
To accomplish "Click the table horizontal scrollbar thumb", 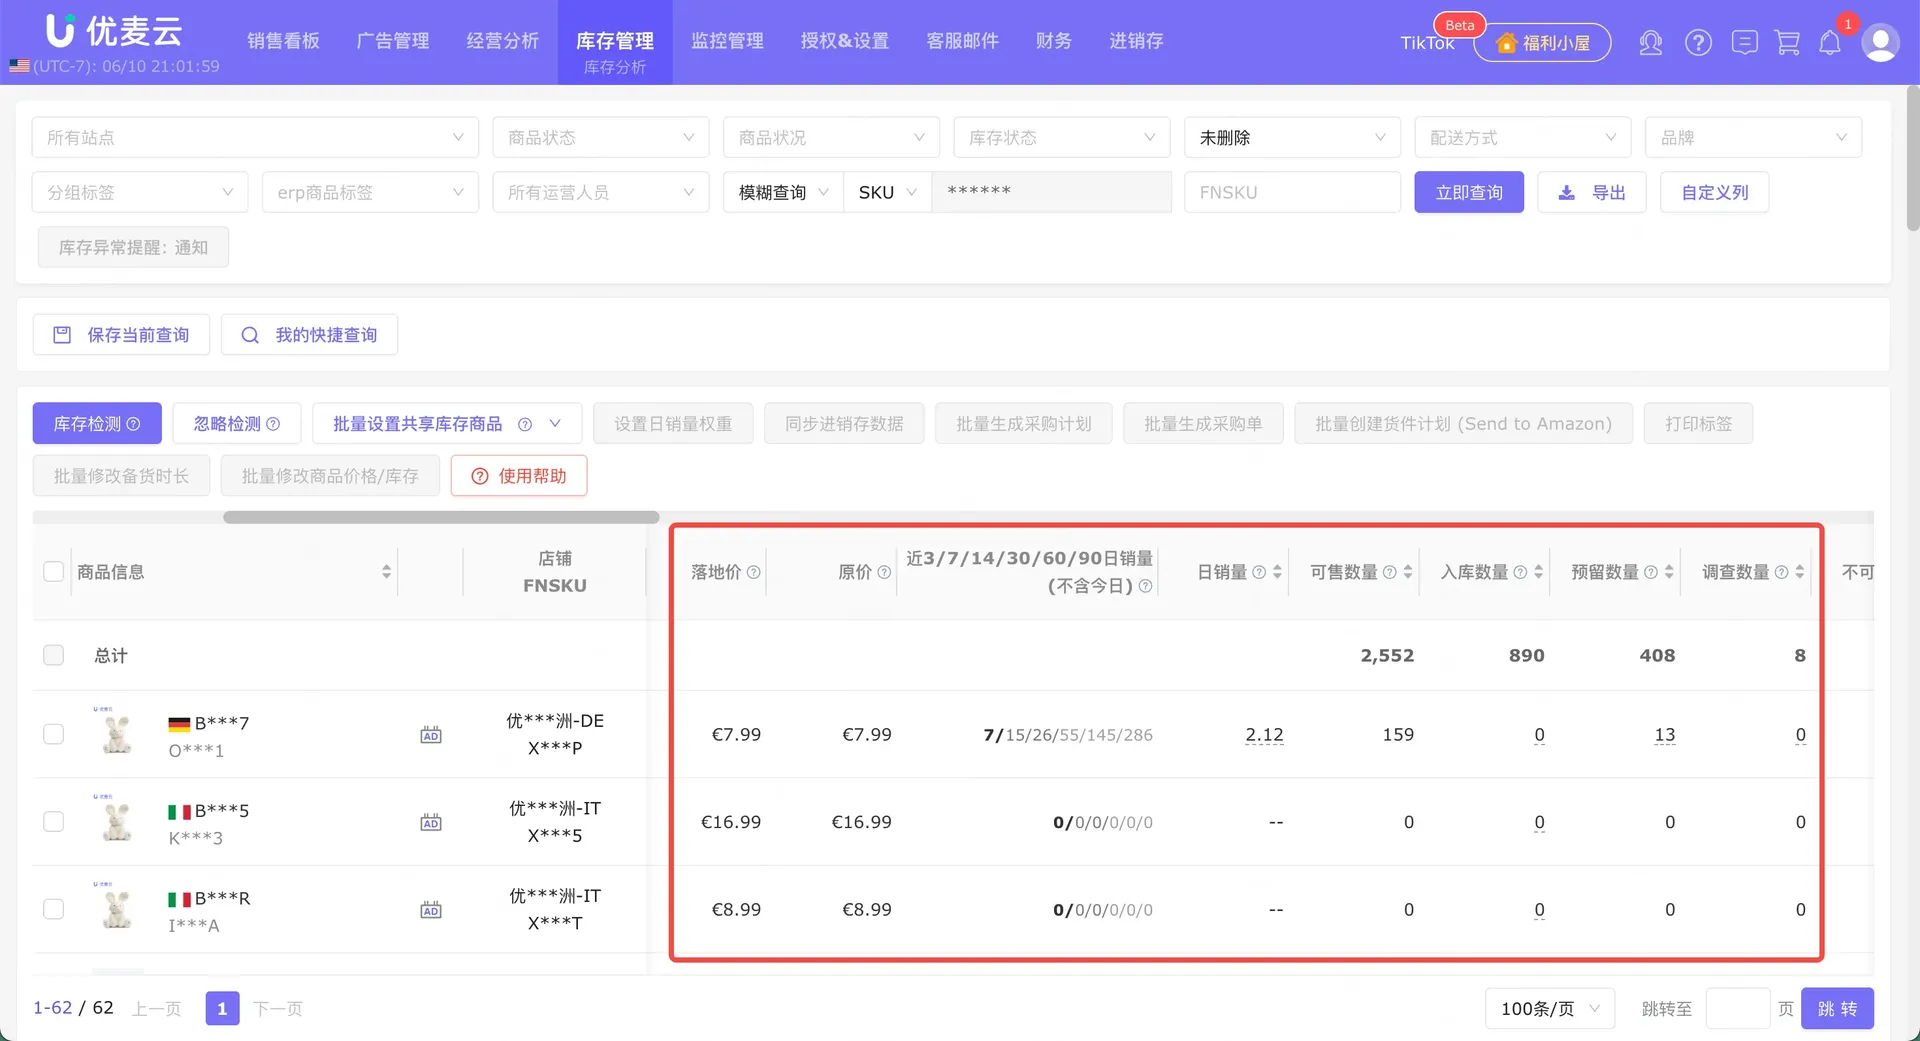I will coord(441,517).
